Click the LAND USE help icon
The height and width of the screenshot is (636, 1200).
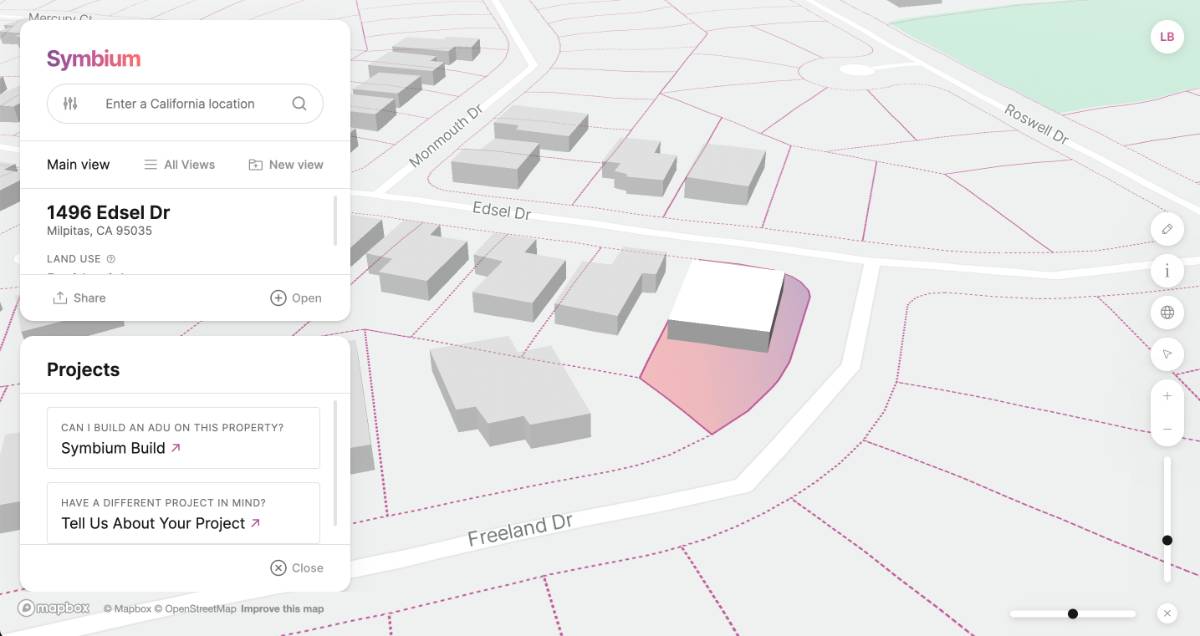click(x=110, y=258)
